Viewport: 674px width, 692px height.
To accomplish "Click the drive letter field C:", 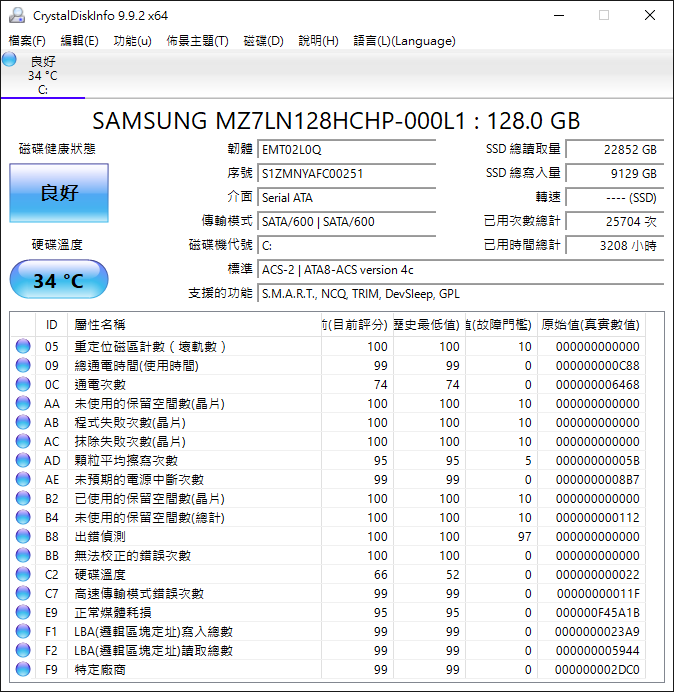I will [347, 245].
